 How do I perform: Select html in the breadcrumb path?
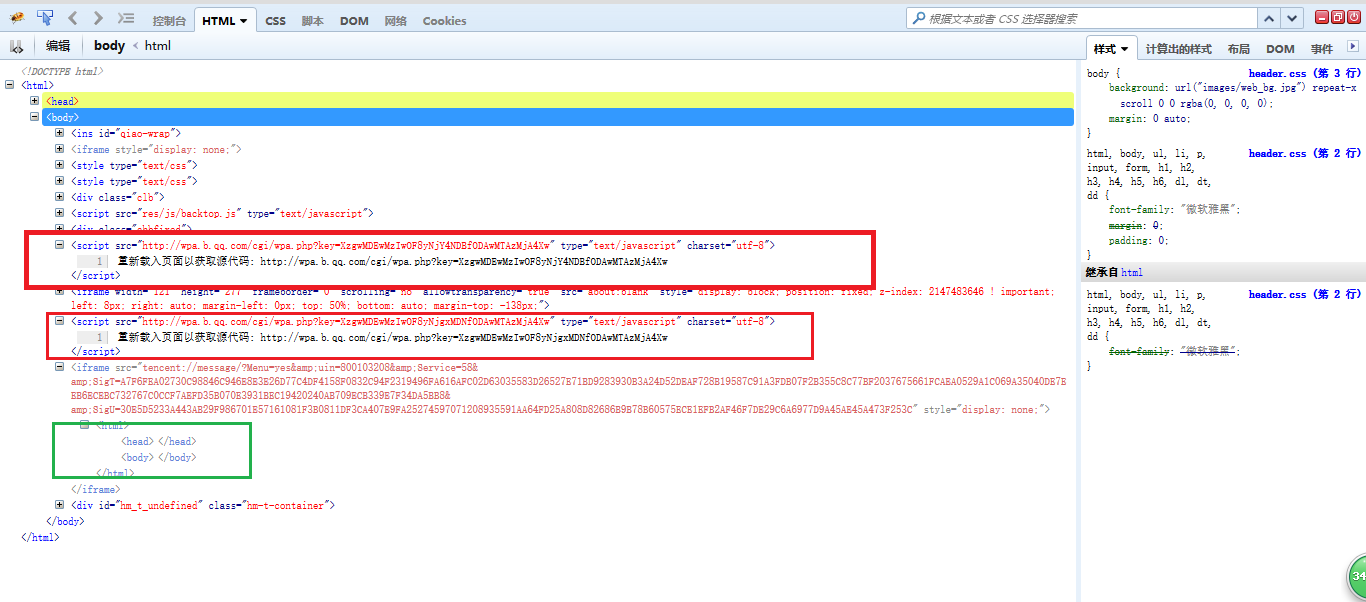[158, 46]
